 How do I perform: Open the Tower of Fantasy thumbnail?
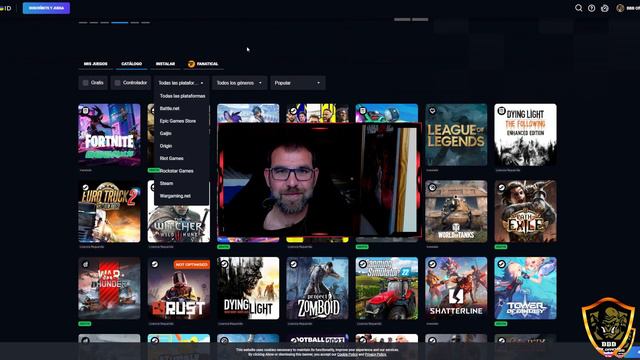point(526,288)
